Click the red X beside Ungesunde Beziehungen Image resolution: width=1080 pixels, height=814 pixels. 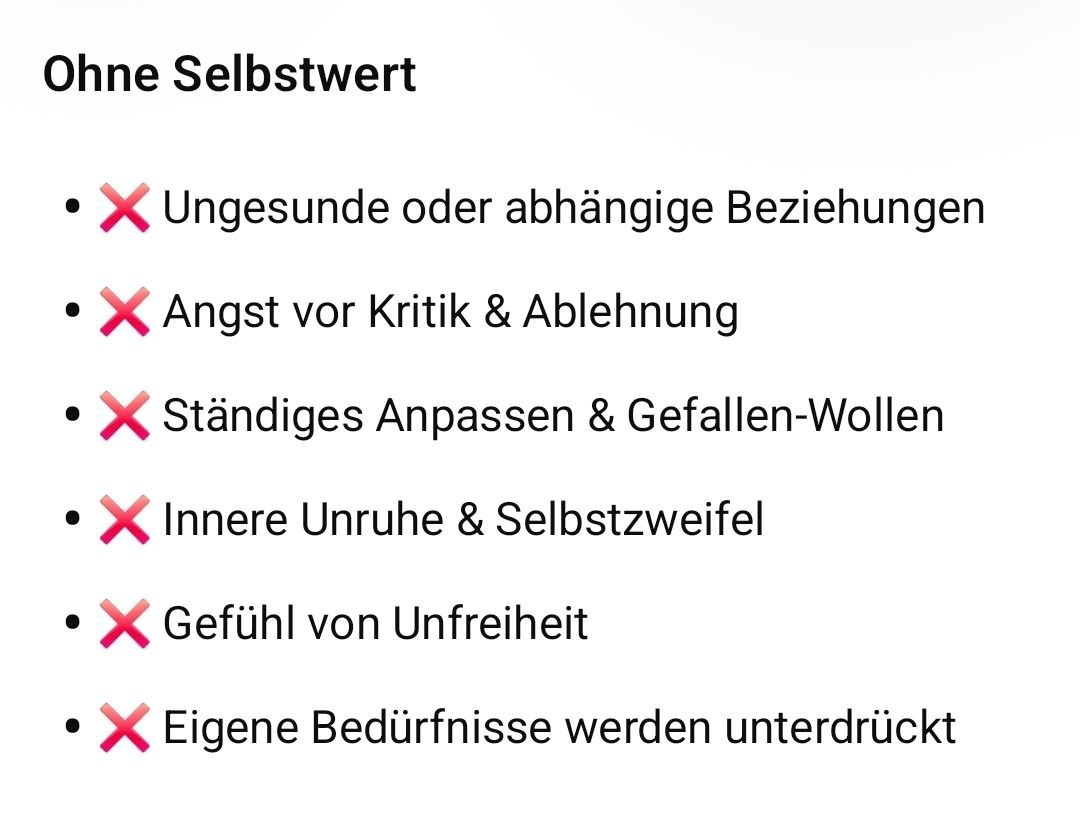click(x=124, y=209)
